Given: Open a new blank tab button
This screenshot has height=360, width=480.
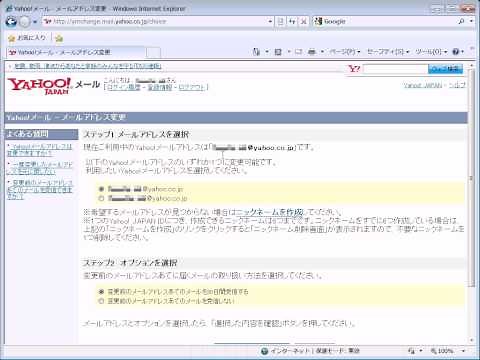Looking at the screenshot, I should coord(153,53).
